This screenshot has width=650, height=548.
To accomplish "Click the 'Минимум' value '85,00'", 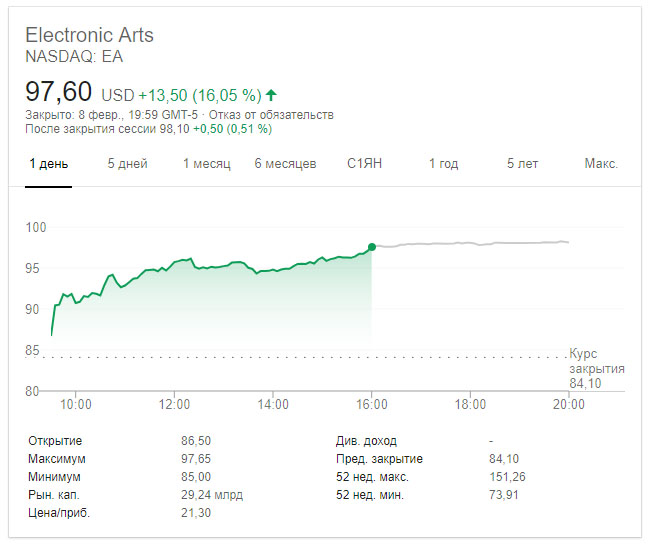I will click(x=196, y=477).
